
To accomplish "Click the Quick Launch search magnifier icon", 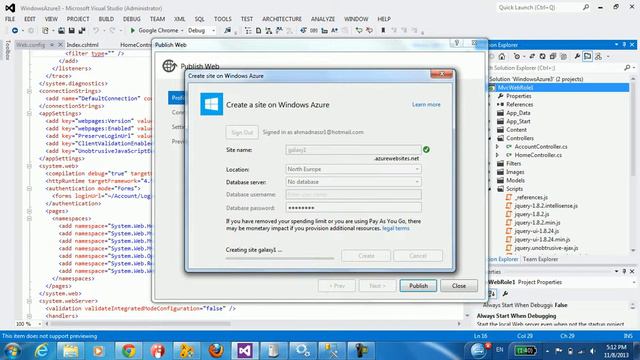I will (586, 7).
